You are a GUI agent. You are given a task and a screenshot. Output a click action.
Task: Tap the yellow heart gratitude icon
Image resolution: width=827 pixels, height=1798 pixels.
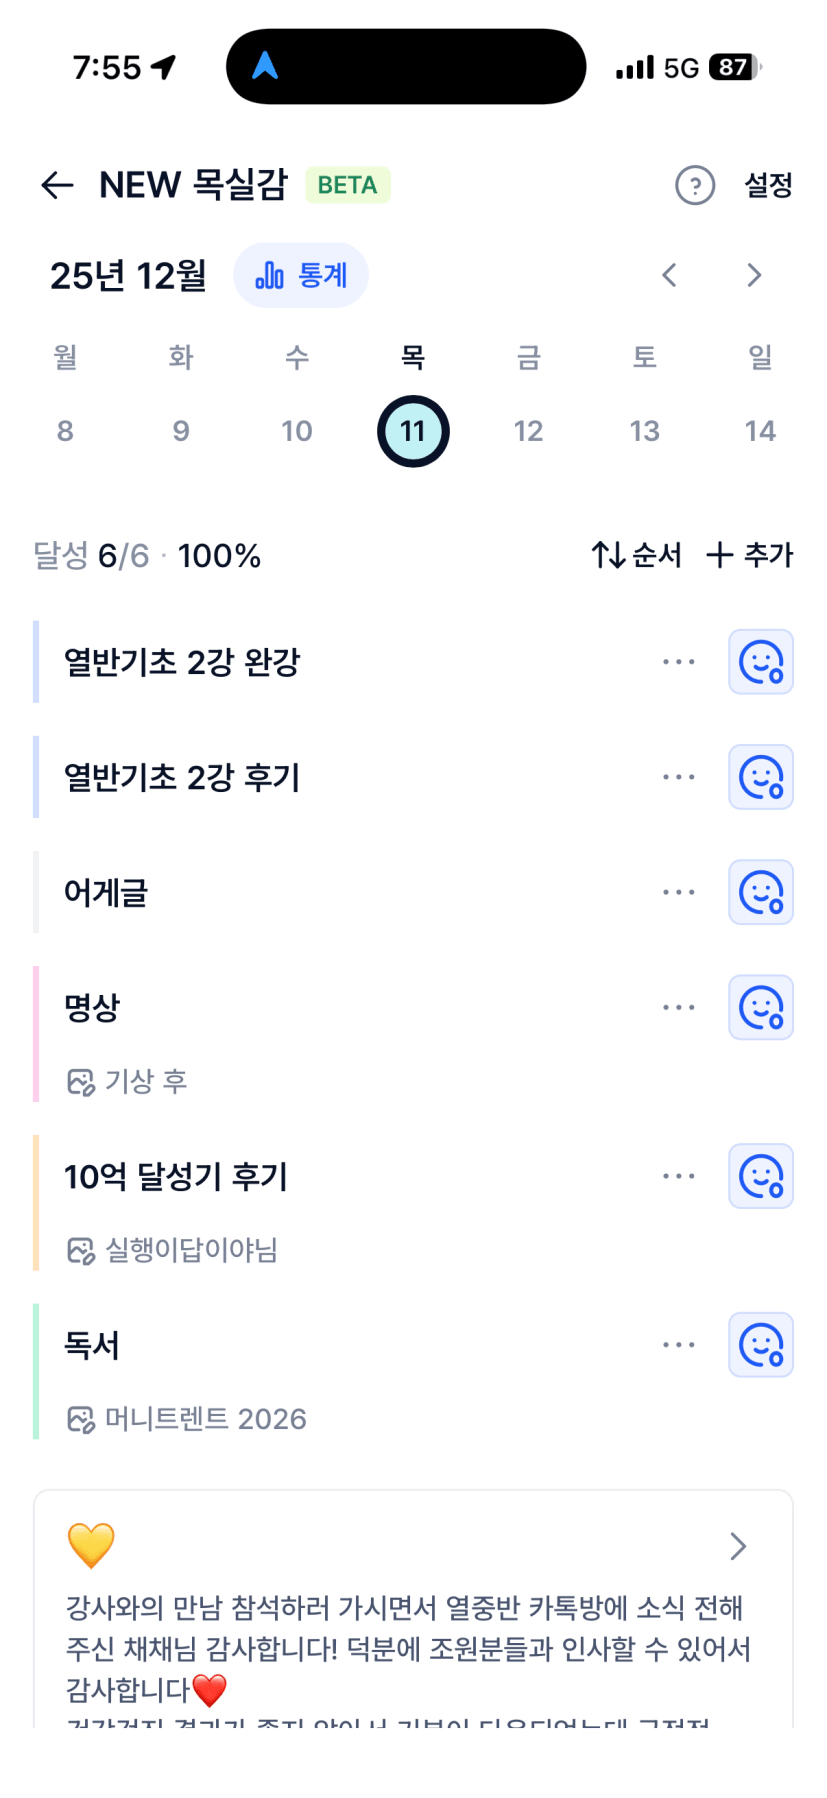91,1545
